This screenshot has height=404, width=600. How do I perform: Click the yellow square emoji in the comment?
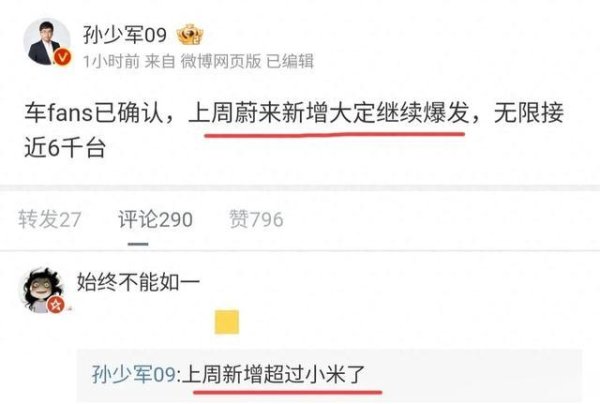[x=227, y=322]
